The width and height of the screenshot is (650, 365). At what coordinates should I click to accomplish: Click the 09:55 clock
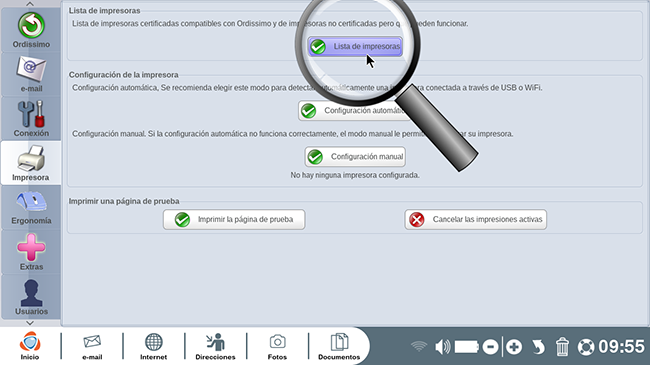(621, 346)
